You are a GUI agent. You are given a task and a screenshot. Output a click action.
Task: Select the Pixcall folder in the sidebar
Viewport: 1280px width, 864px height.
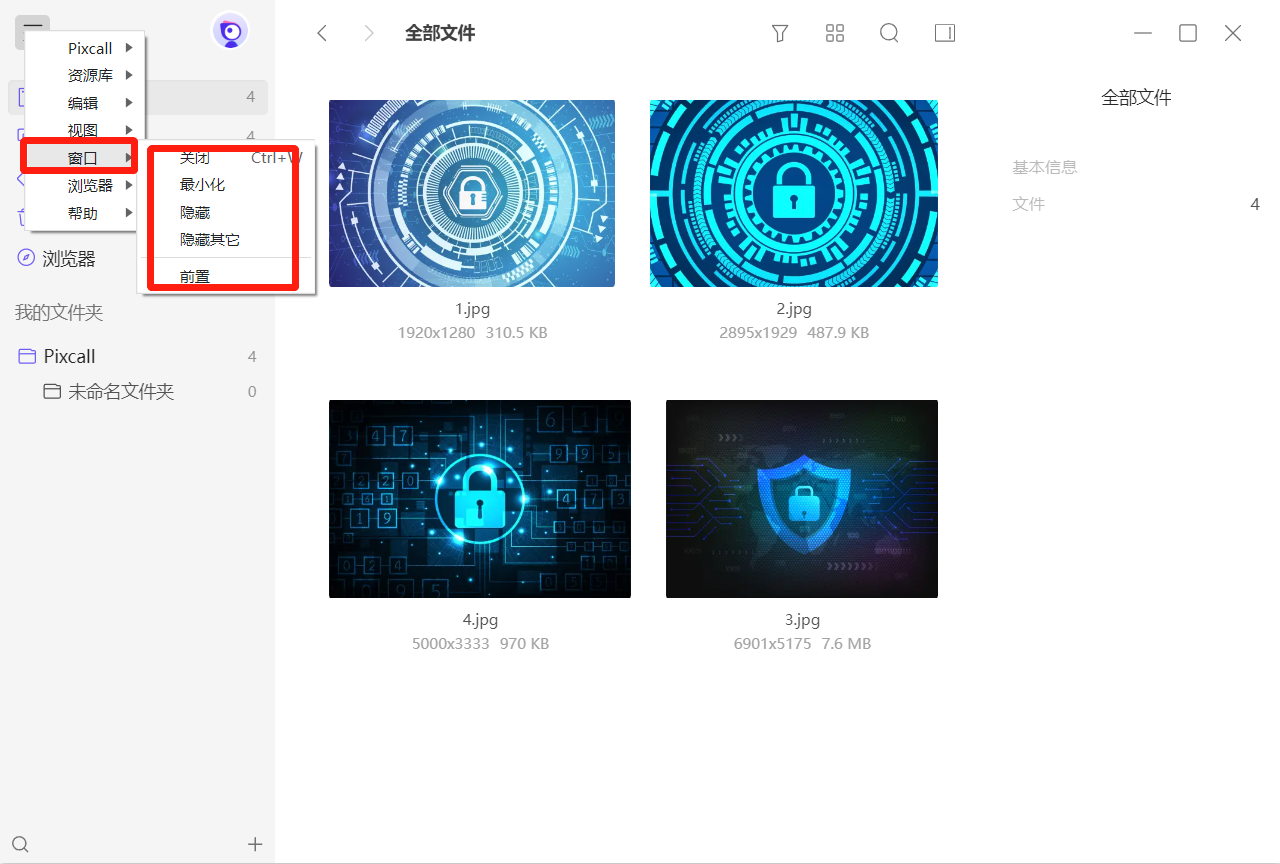[138, 356]
